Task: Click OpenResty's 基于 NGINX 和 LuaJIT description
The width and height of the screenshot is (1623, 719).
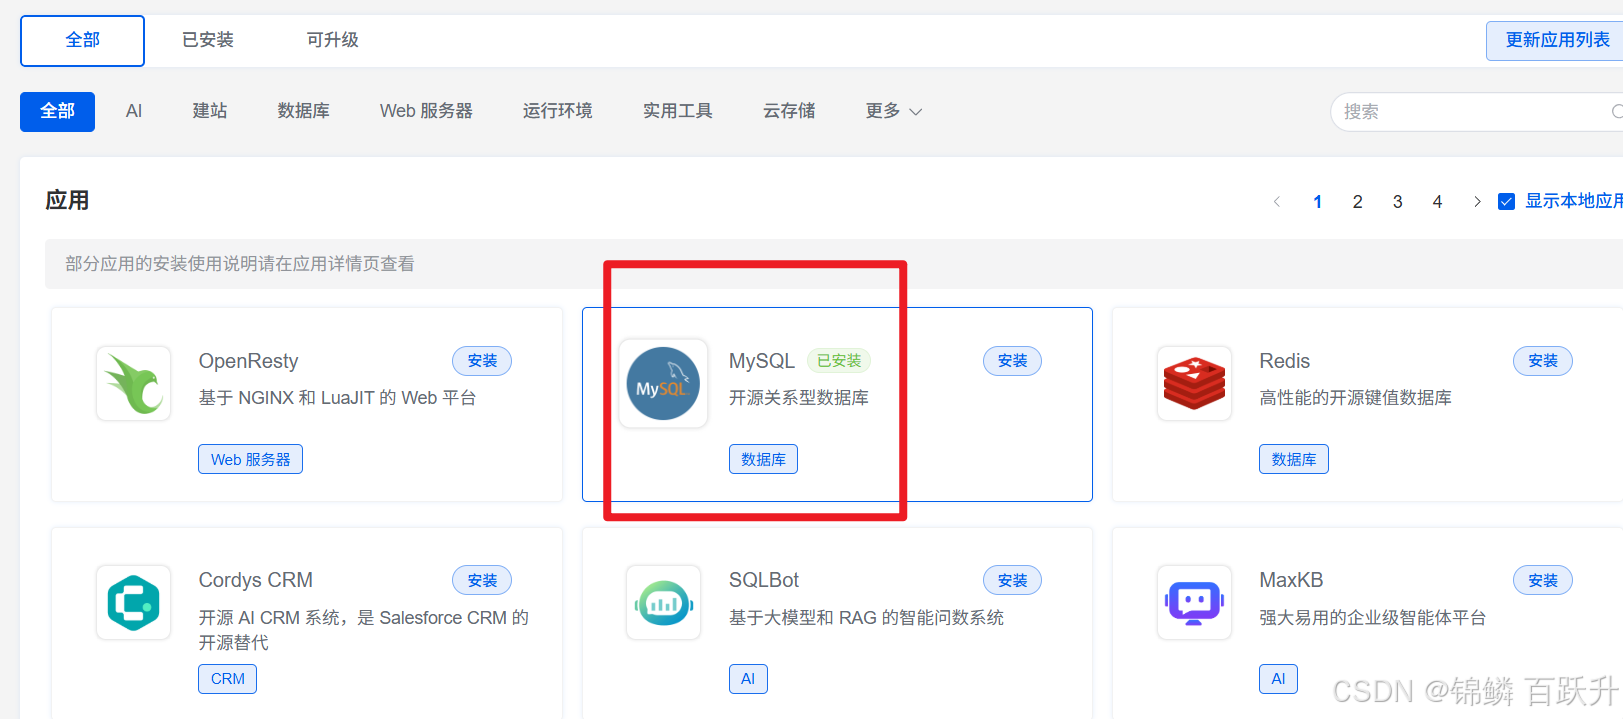Action: (338, 398)
